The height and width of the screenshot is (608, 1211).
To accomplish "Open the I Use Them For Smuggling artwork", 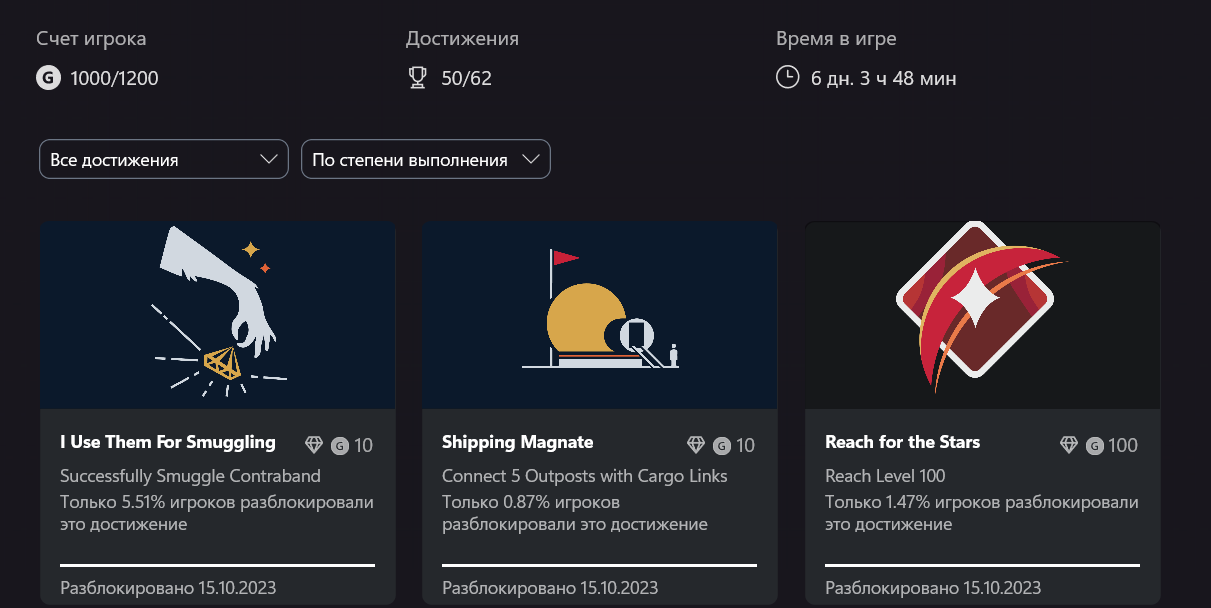I will [217, 315].
